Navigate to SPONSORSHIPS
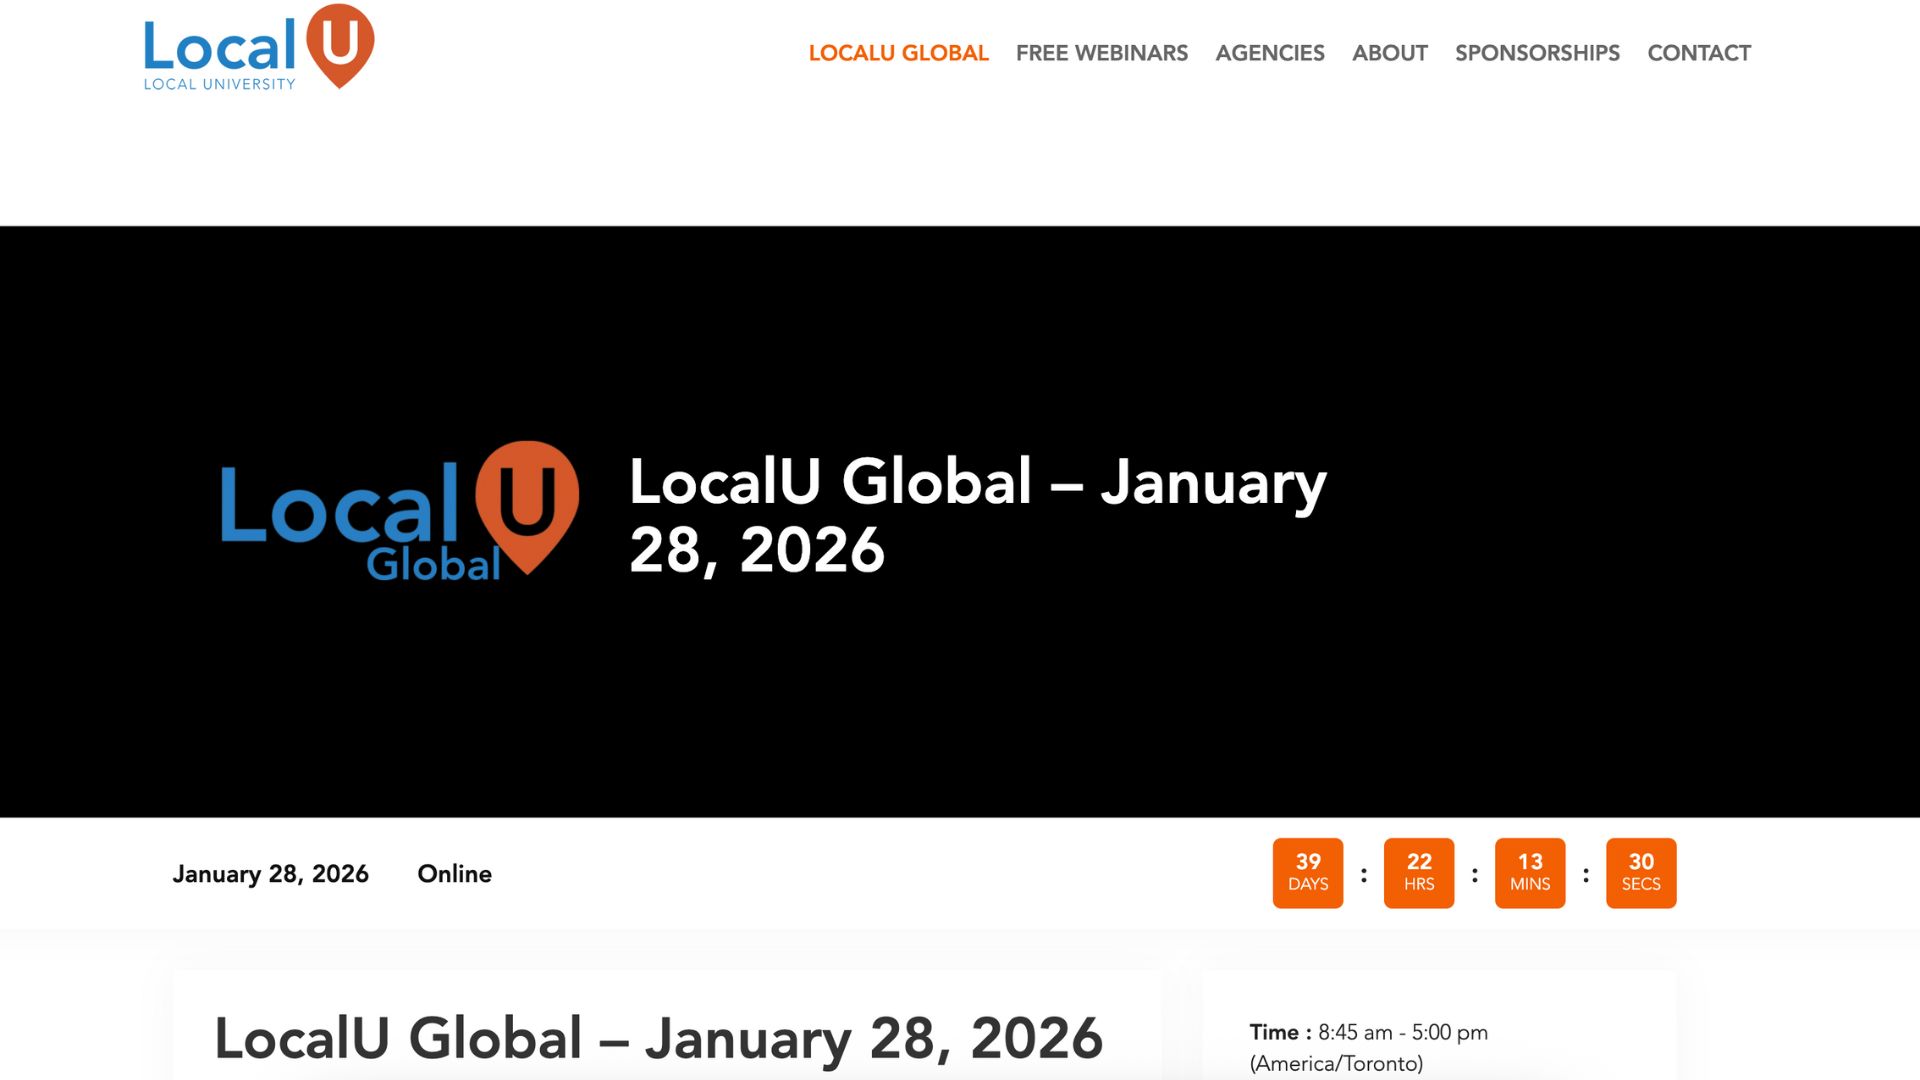 (x=1536, y=53)
